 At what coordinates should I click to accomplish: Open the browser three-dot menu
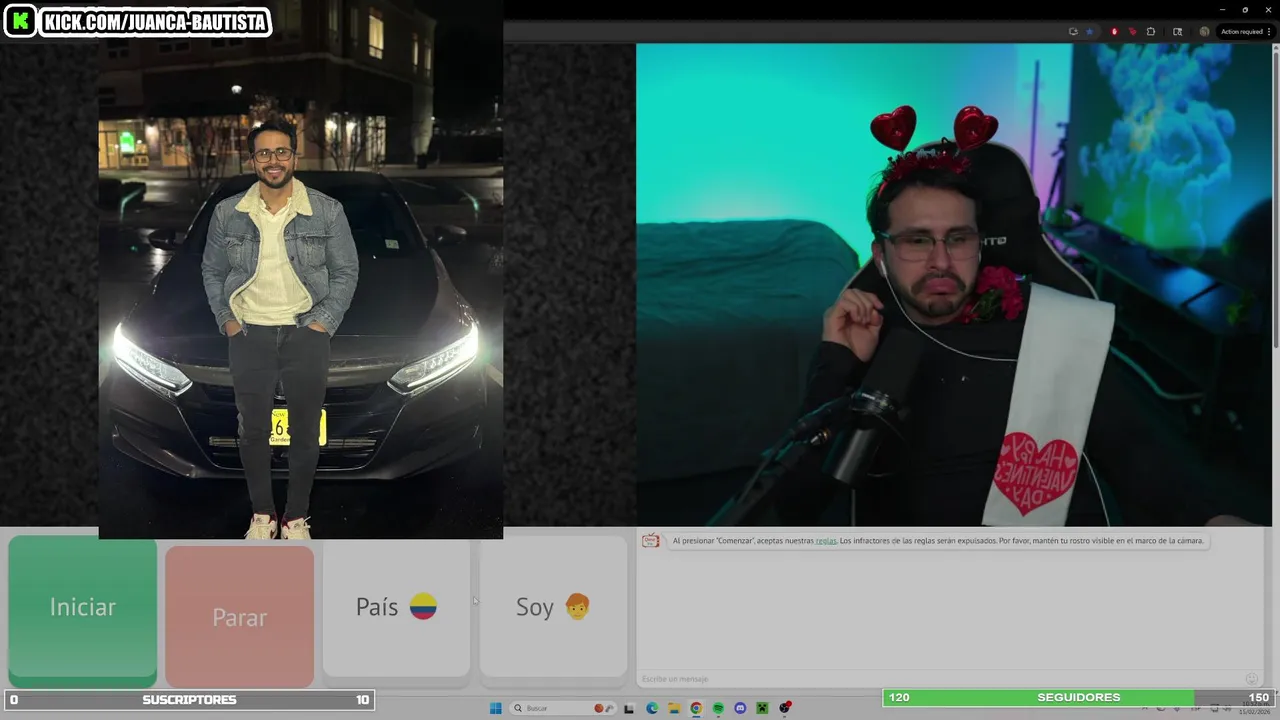click(1269, 31)
